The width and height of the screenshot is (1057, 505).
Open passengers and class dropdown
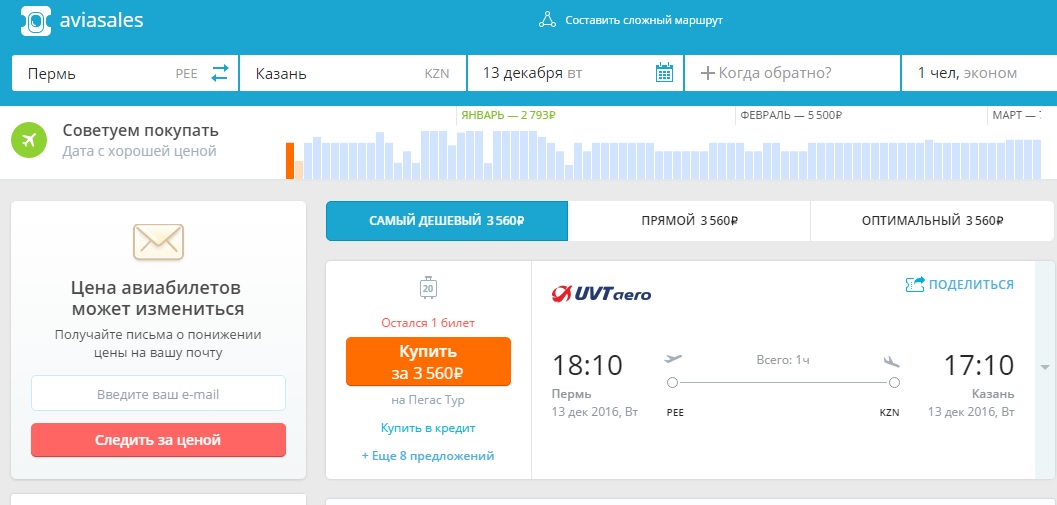[978, 73]
